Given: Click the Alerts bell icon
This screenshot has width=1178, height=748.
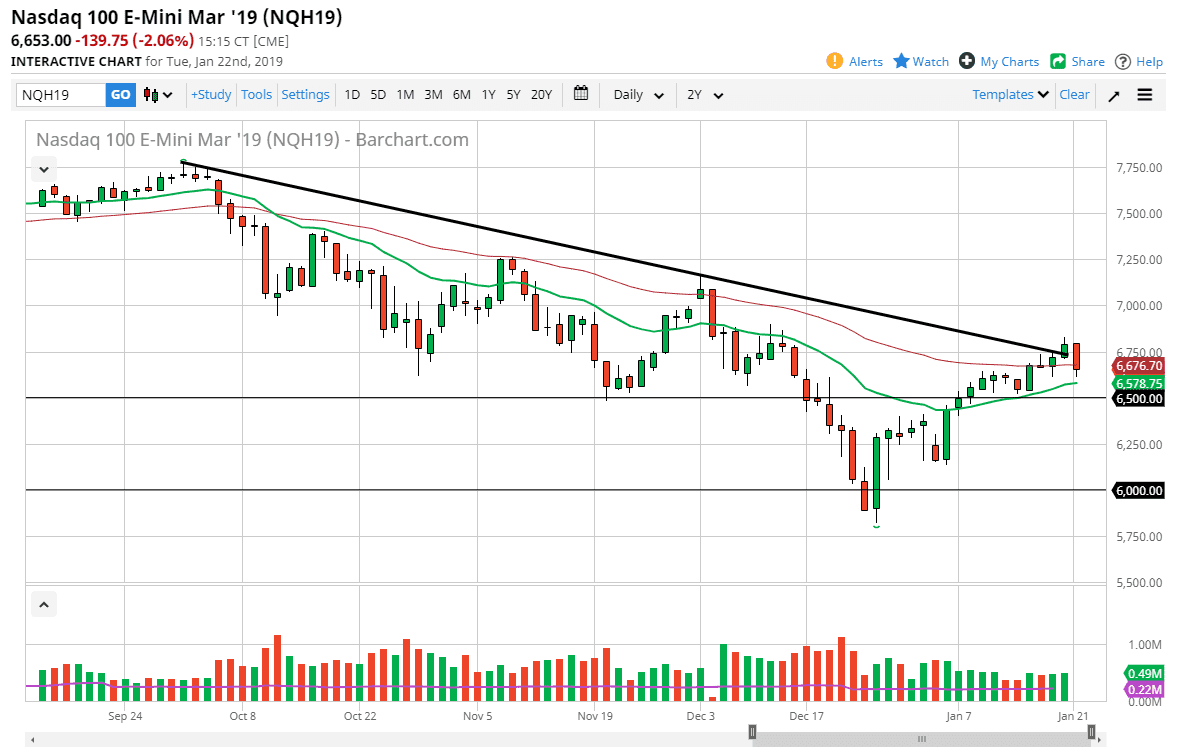Looking at the screenshot, I should point(833,61).
